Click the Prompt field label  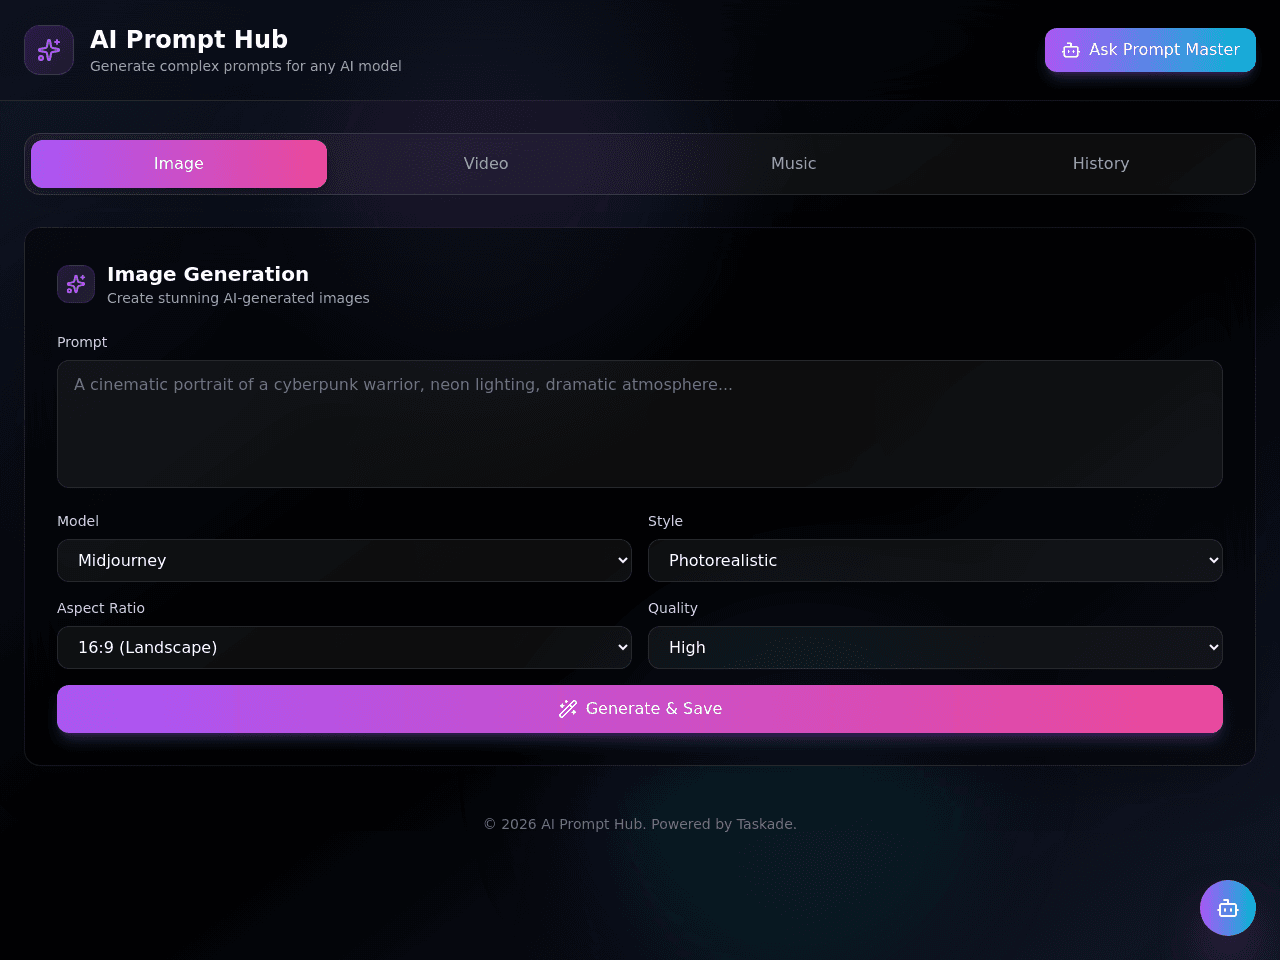[82, 342]
